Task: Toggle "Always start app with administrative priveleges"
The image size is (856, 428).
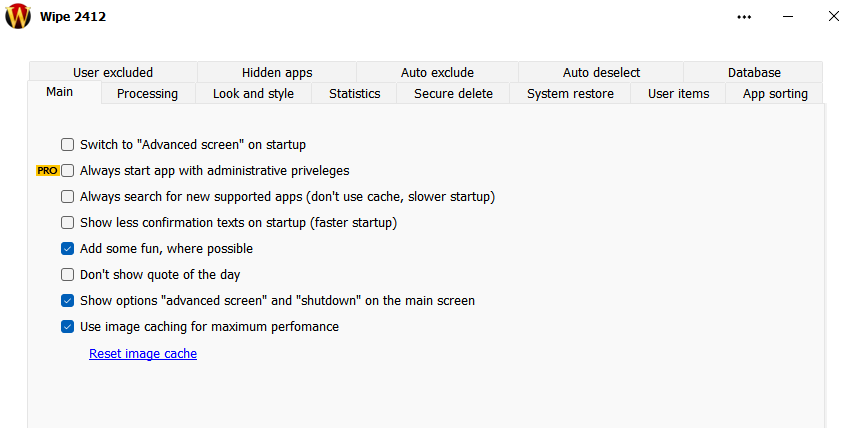Action: (68, 171)
